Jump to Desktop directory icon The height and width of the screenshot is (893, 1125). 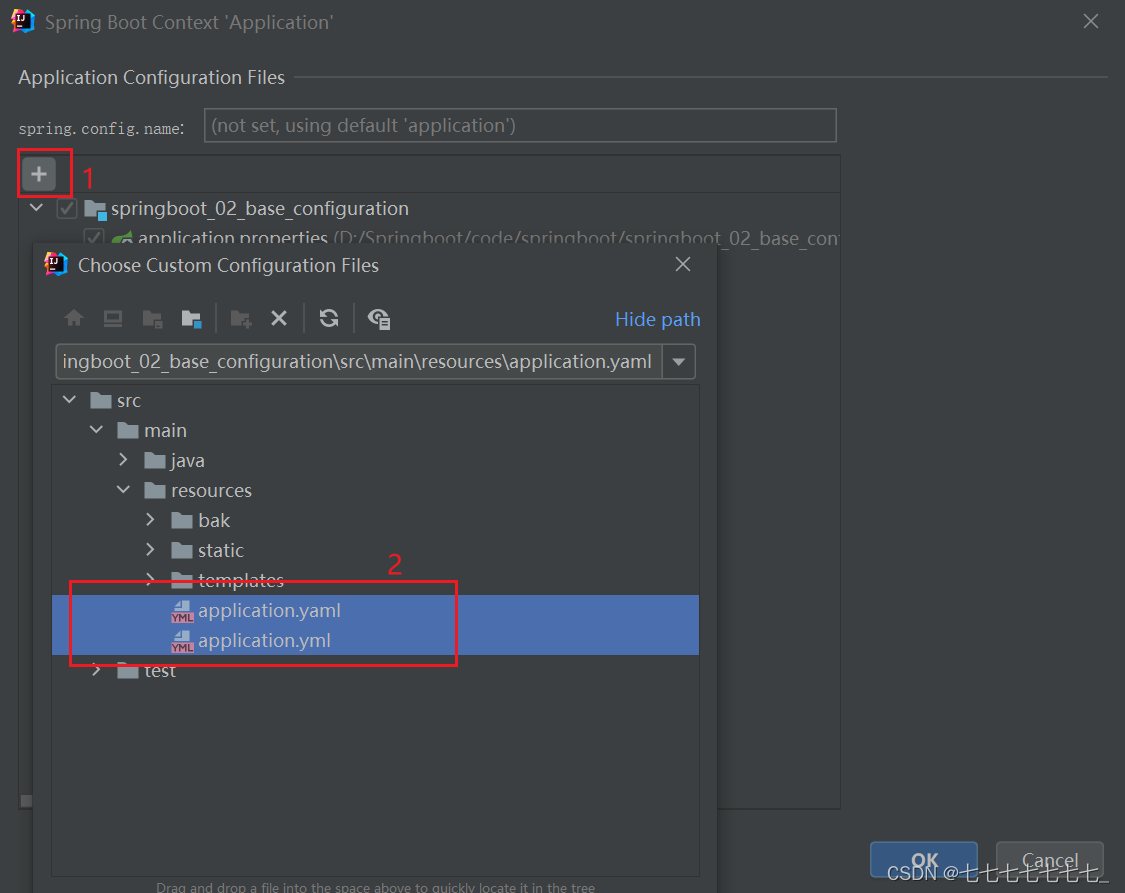pos(113,318)
